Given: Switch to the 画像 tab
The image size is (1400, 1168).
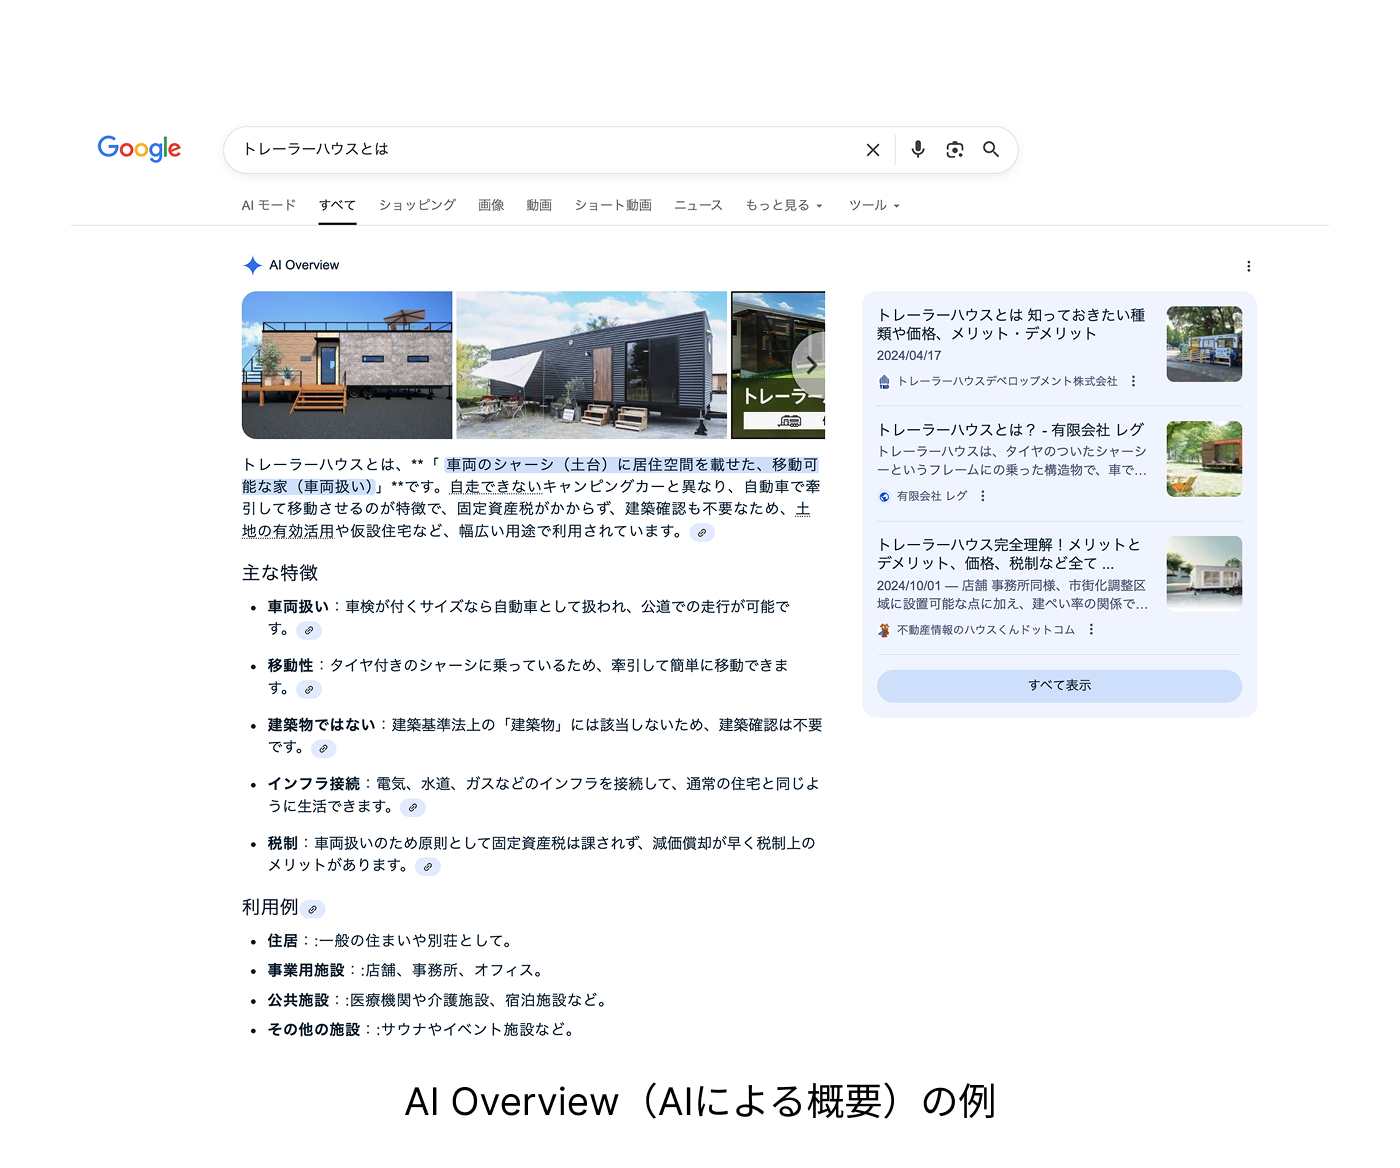Looking at the screenshot, I should click(x=491, y=205).
